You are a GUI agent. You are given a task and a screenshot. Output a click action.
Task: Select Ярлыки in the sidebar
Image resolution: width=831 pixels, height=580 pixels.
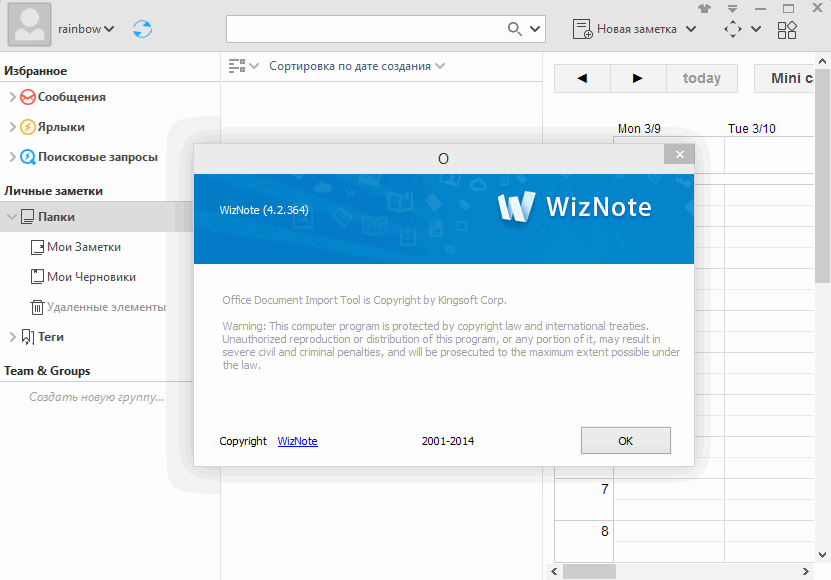coord(61,127)
